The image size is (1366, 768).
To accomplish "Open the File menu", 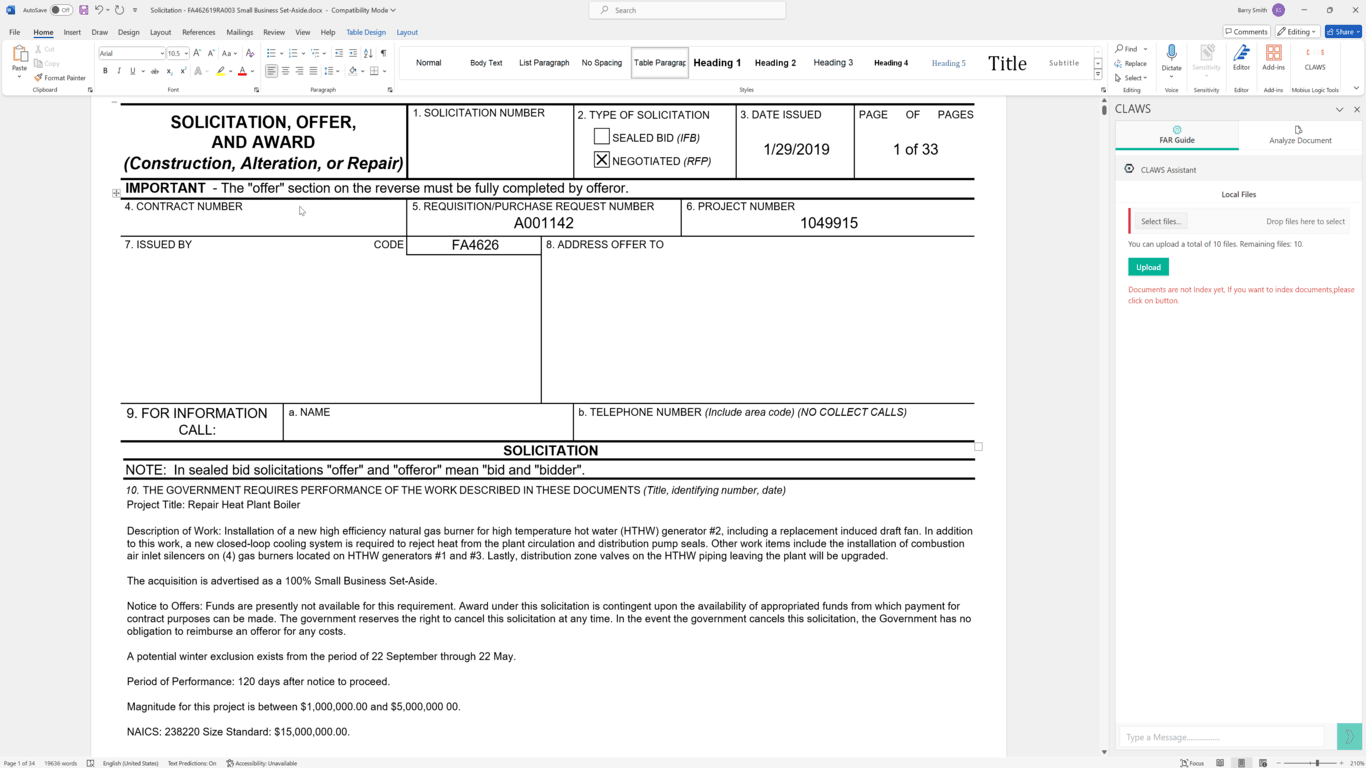I will coord(15,32).
